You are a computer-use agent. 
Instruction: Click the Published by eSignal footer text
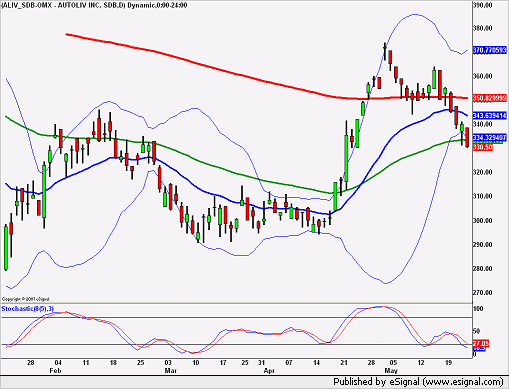pos(418,381)
